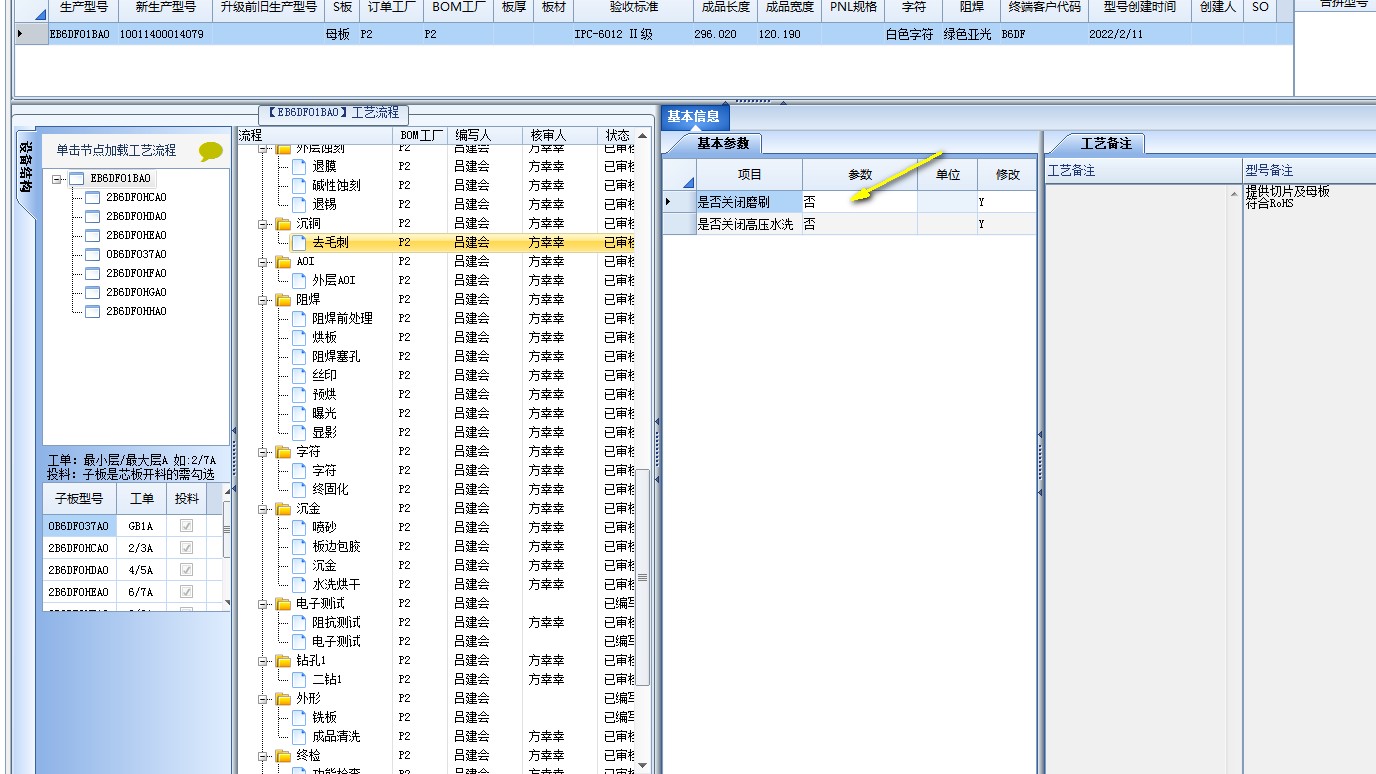Click the yellow folder icon of 钻孔1
This screenshot has width=1376, height=774.
[283, 660]
